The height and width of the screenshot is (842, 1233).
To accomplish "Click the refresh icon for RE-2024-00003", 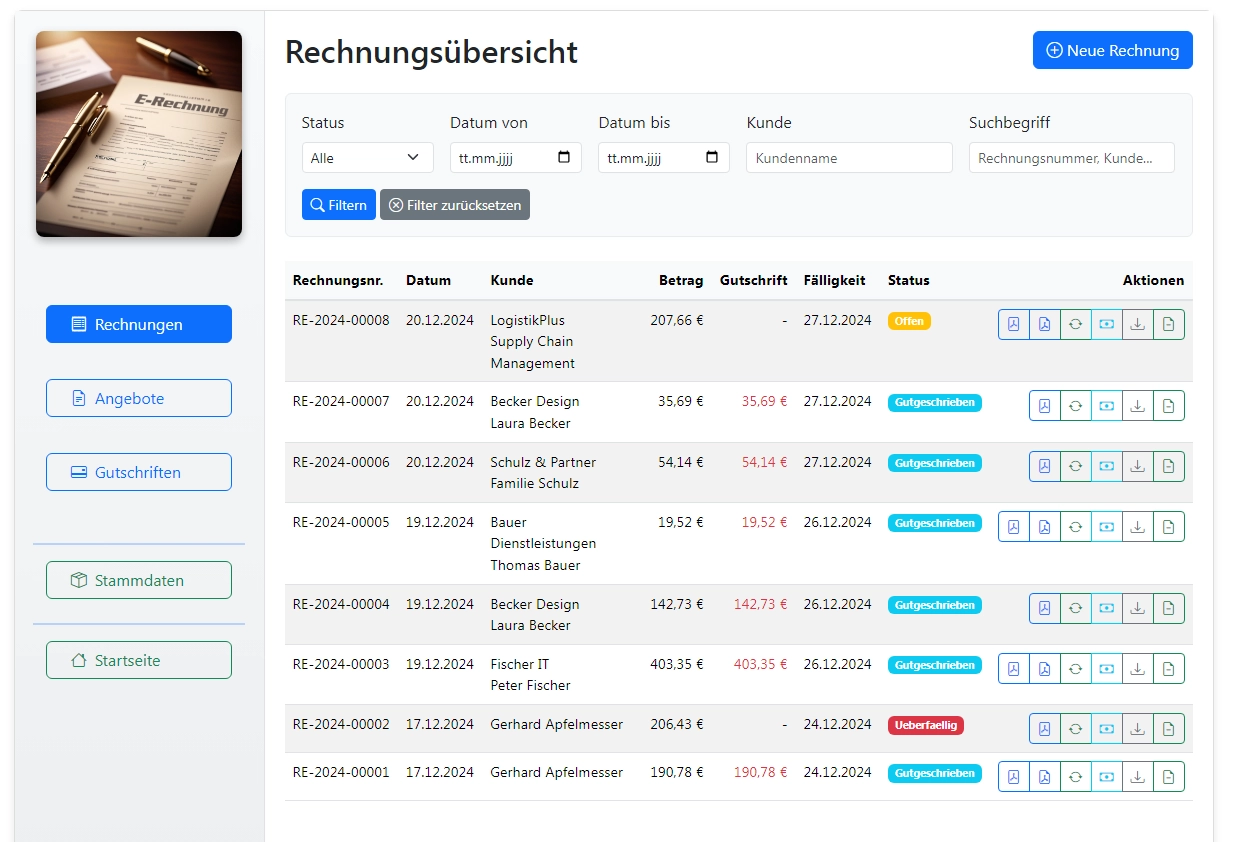I will pyautogui.click(x=1075, y=668).
